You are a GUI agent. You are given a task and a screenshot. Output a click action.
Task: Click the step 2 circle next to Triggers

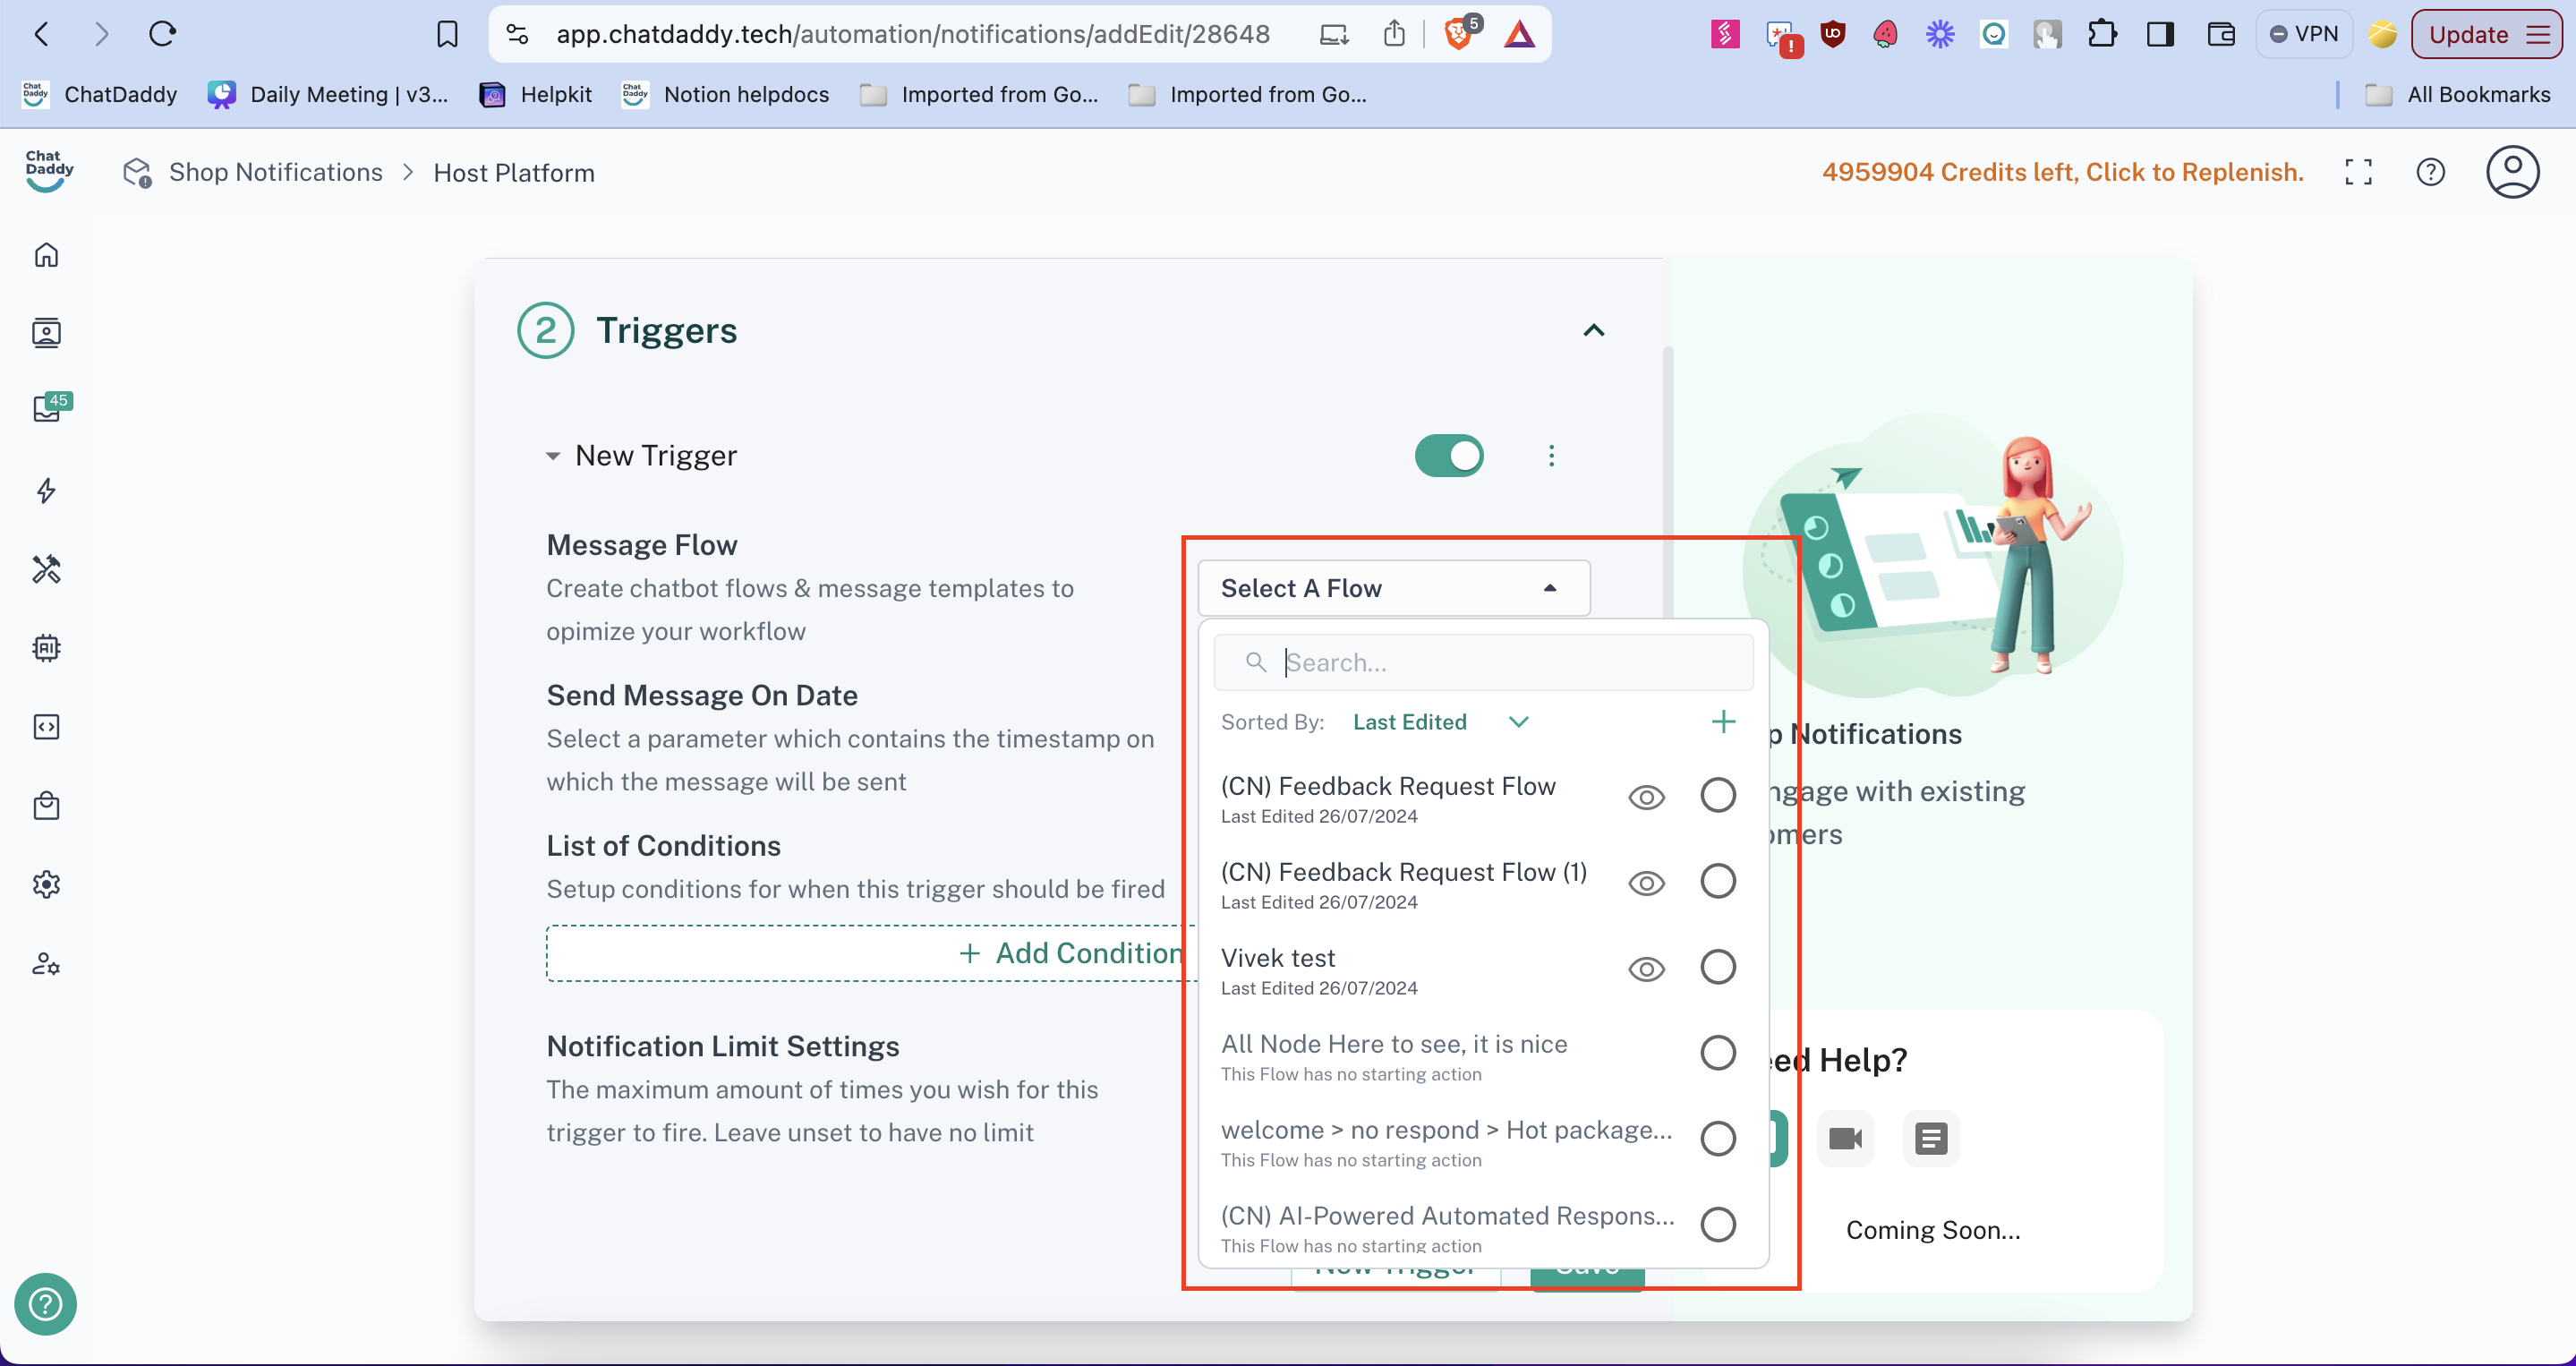point(545,330)
